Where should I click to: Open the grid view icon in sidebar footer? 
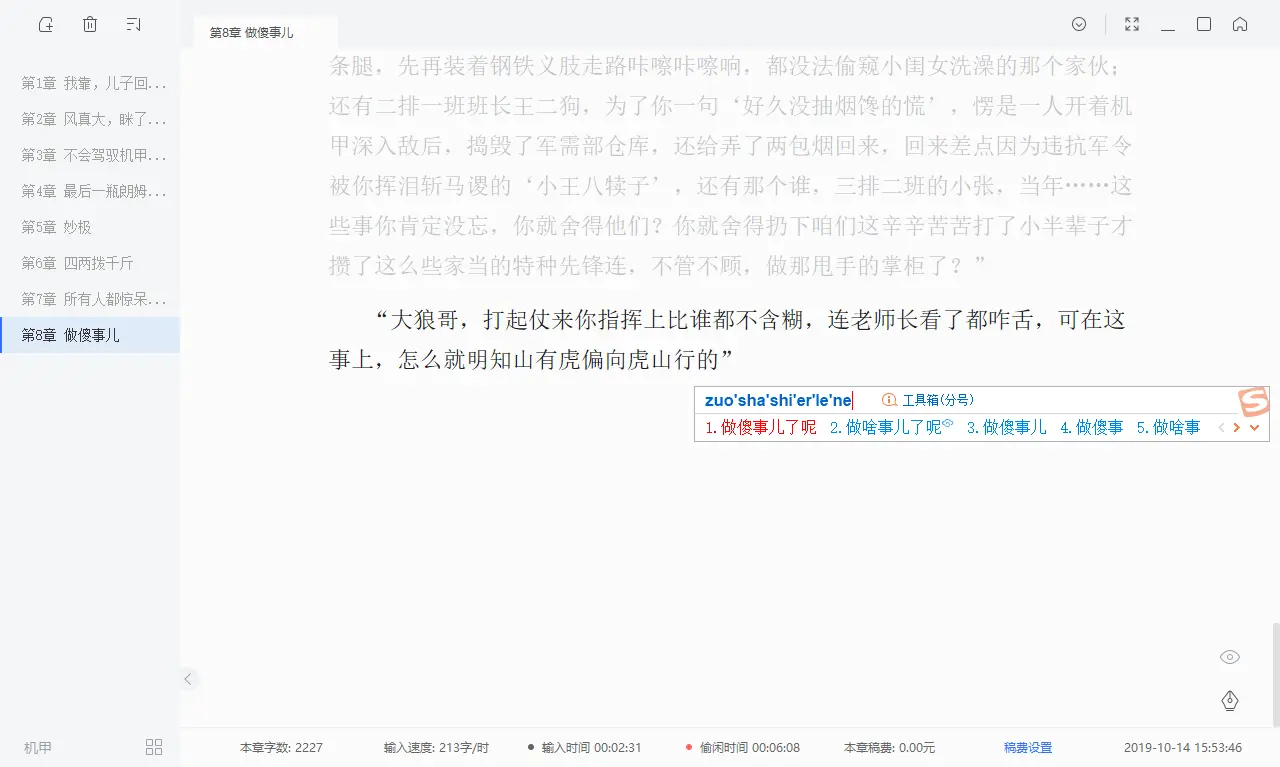[154, 747]
